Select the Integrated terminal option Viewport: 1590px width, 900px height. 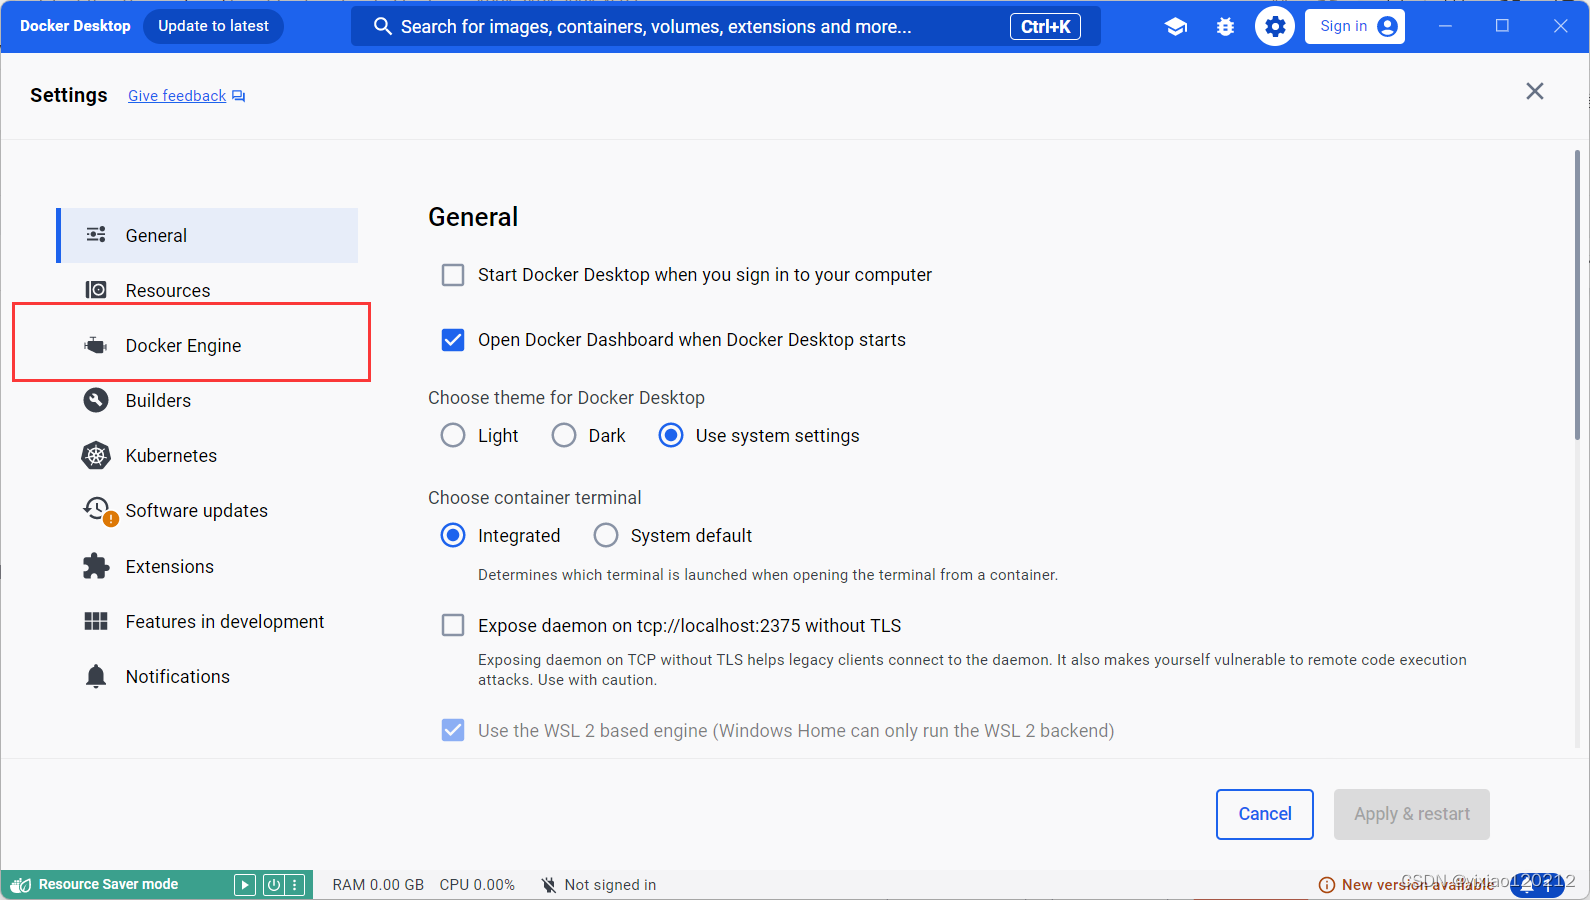tap(453, 535)
